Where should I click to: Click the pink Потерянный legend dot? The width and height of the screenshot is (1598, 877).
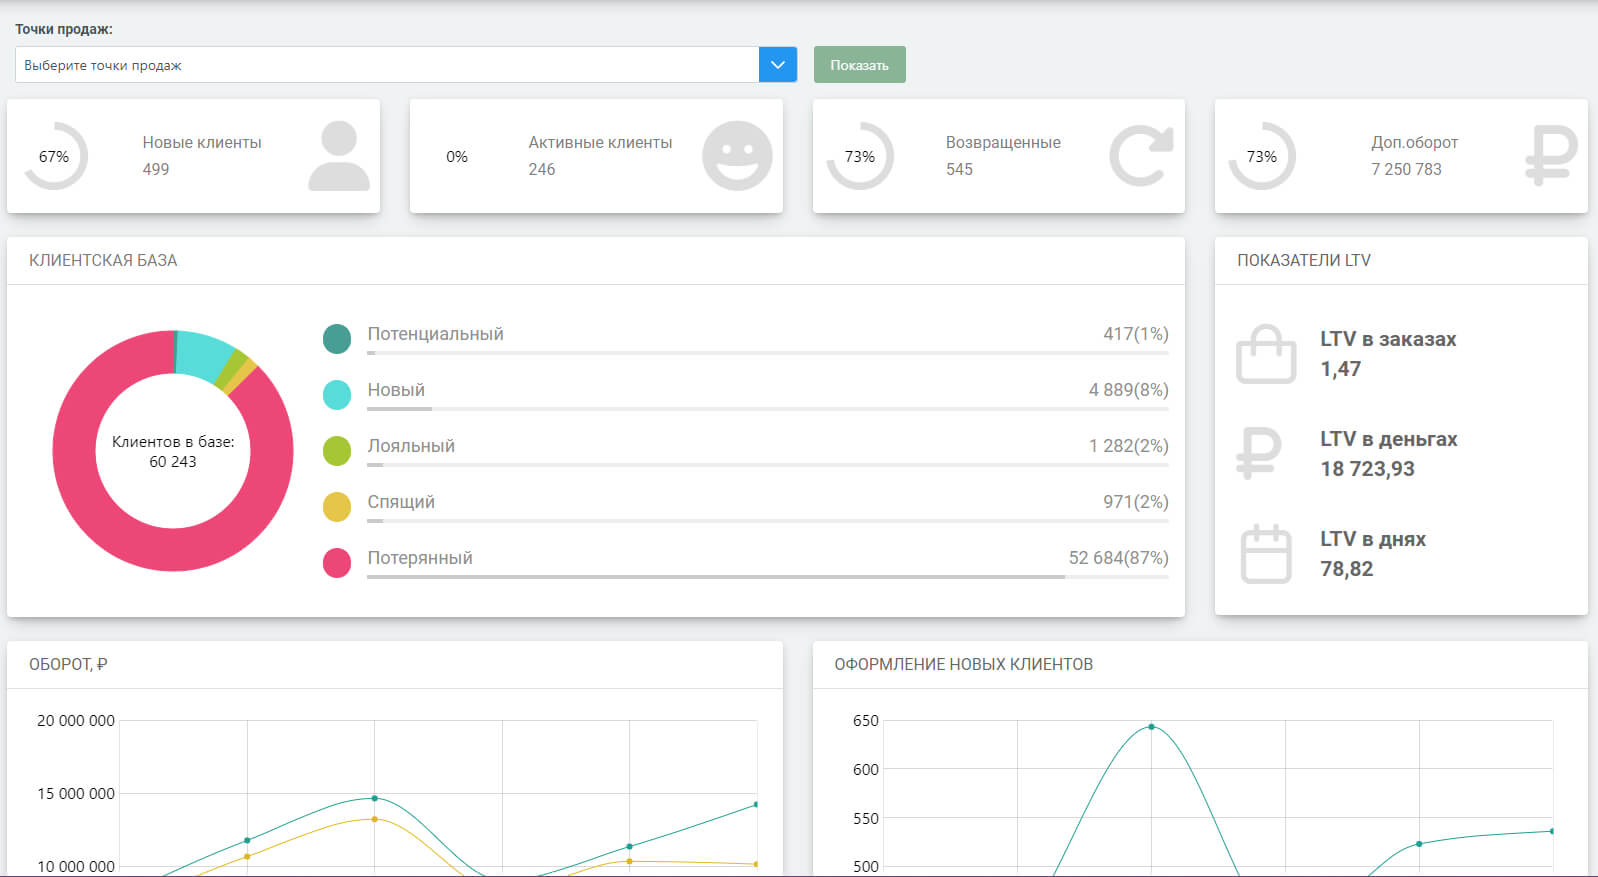coord(337,563)
